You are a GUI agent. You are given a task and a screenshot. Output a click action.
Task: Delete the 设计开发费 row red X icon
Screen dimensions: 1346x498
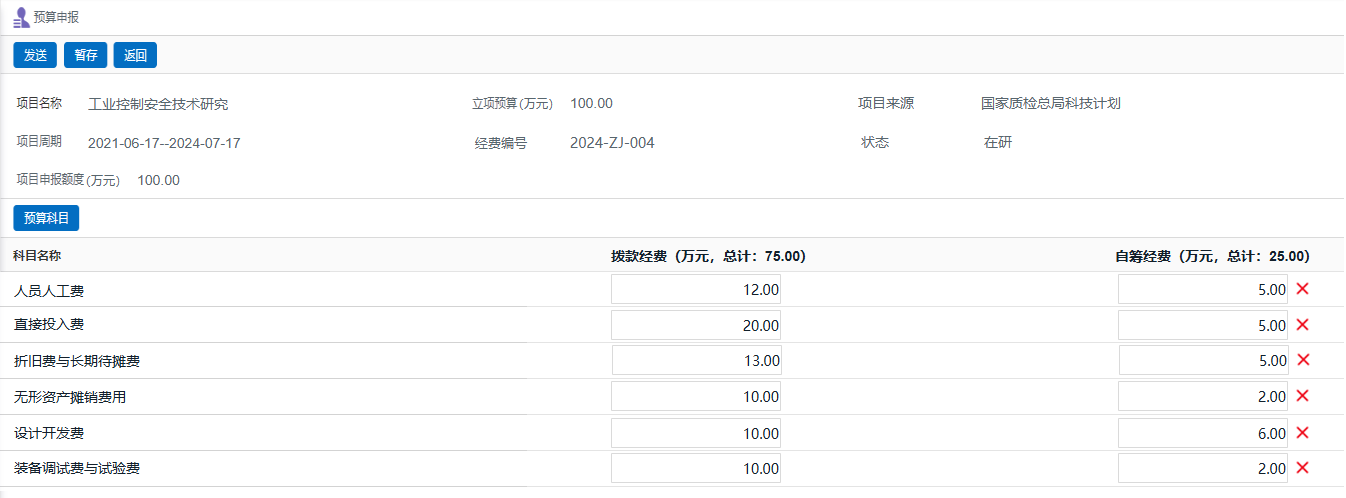pos(1302,433)
